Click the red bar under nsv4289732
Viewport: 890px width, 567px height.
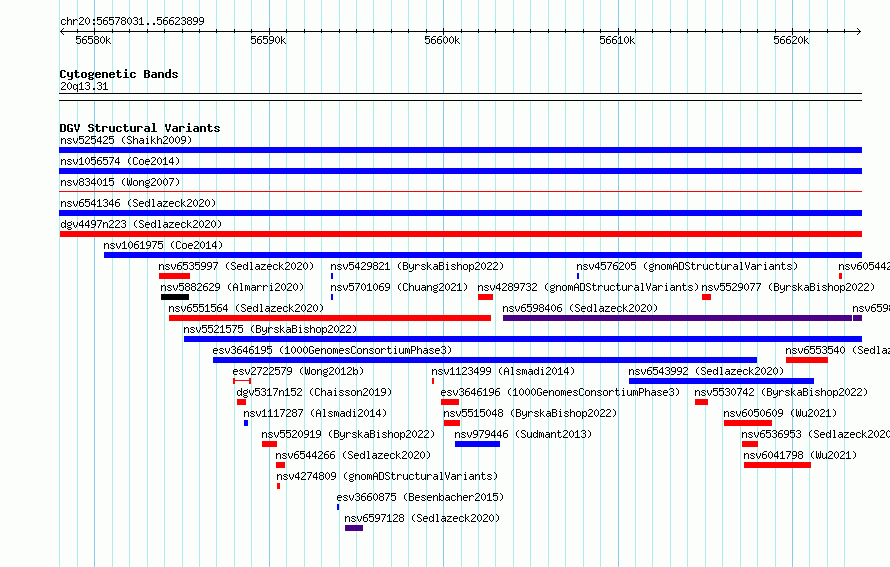[x=485, y=297]
